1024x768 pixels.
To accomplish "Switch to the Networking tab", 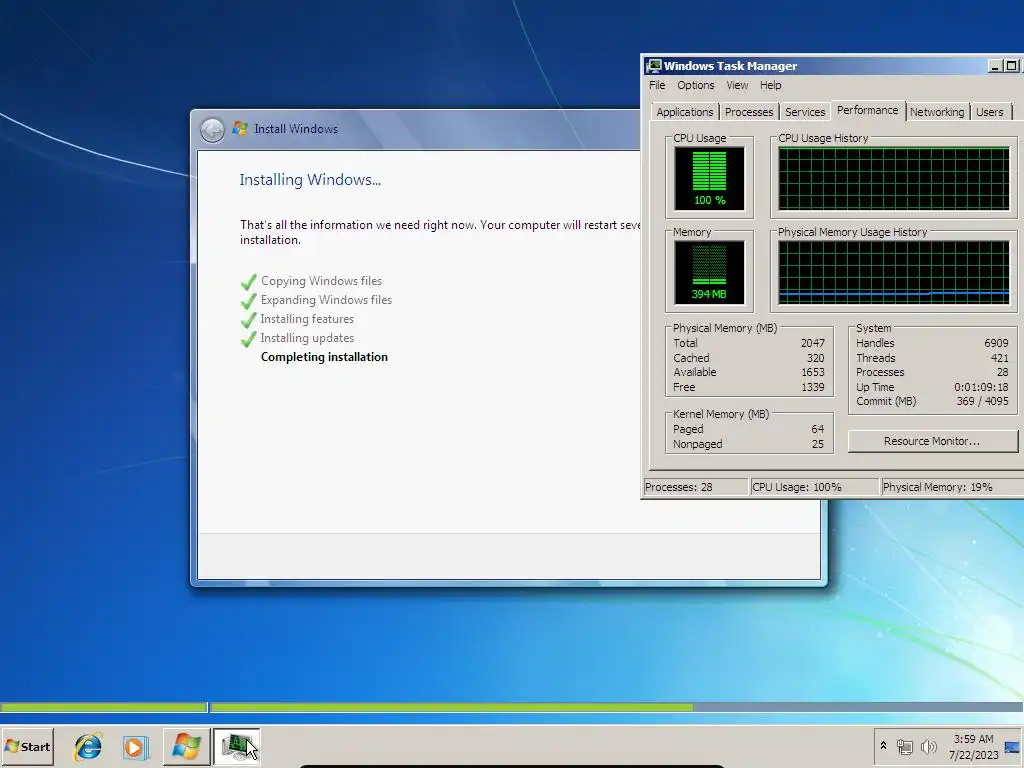I will tap(936, 112).
